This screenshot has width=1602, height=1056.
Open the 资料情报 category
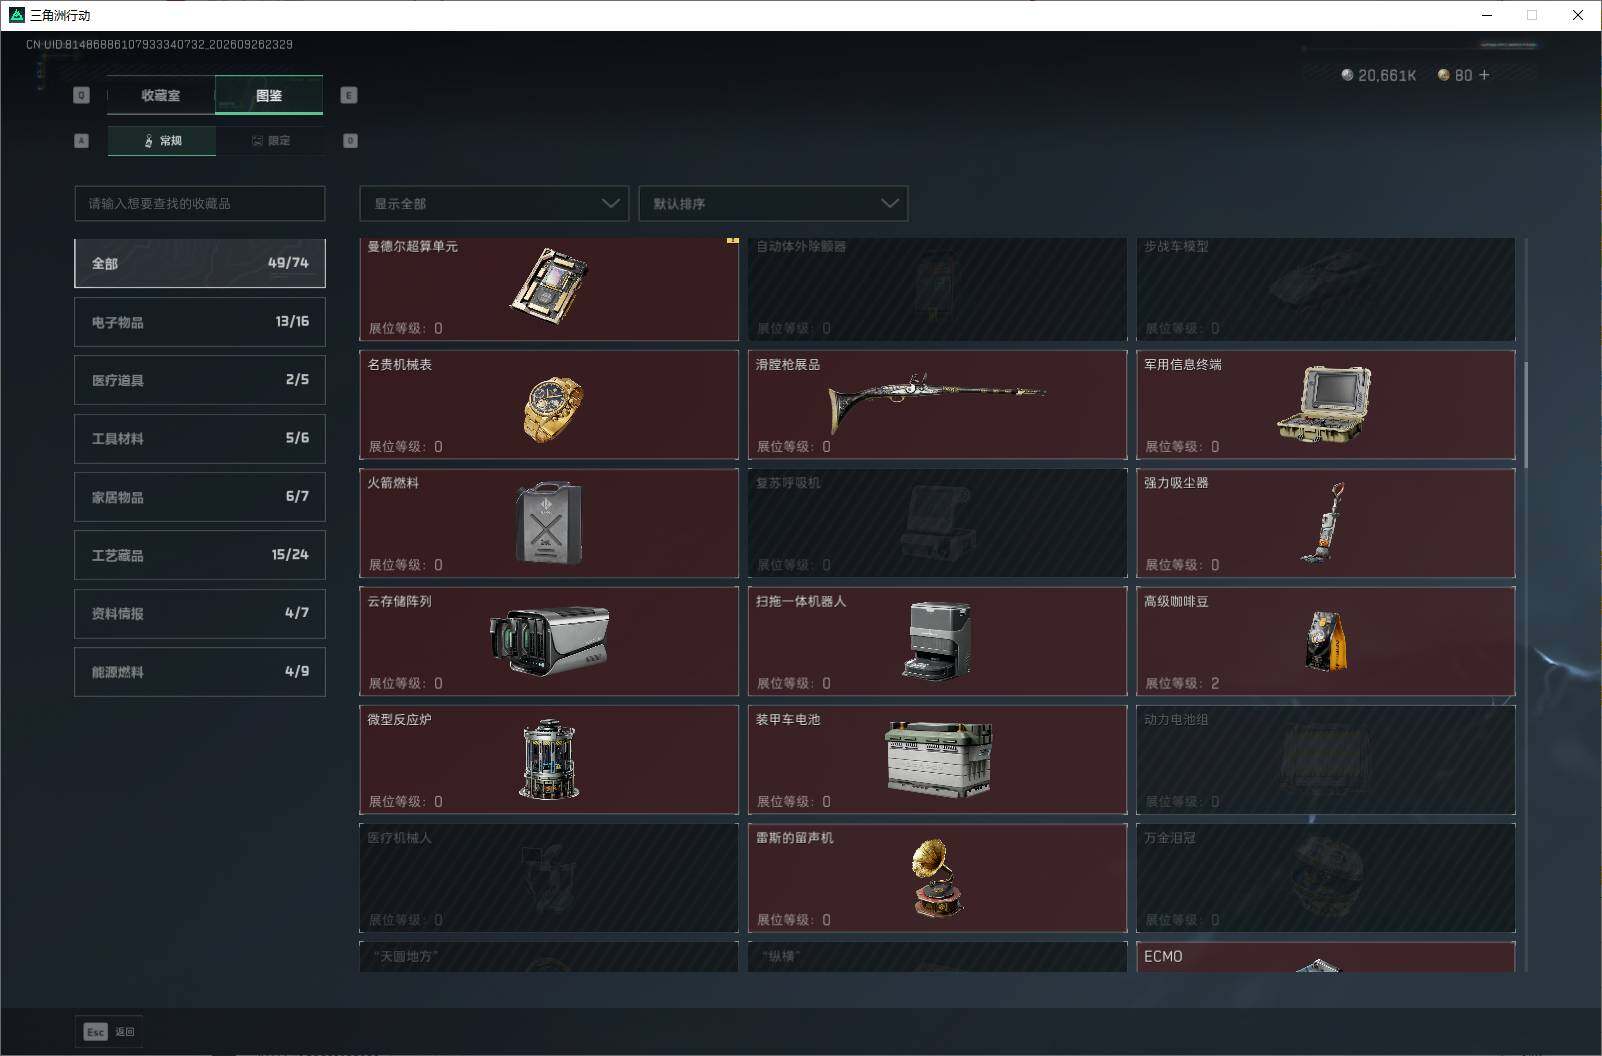[x=200, y=613]
